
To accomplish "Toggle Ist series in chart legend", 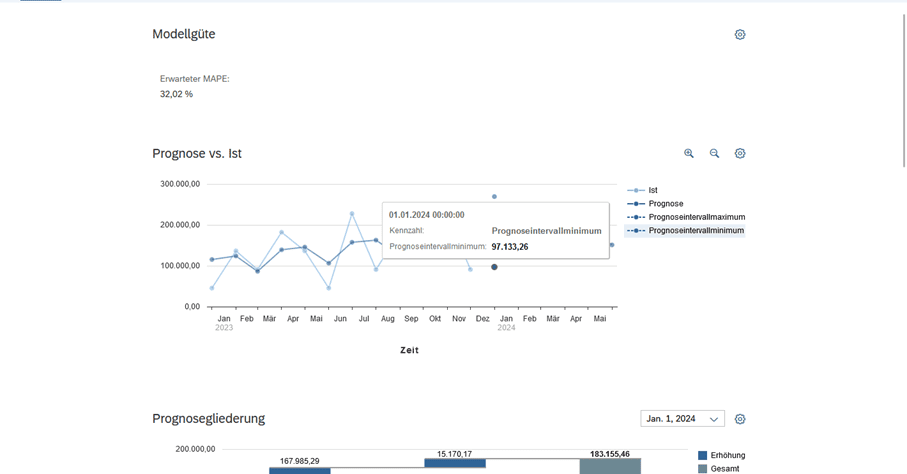I will (x=652, y=190).
